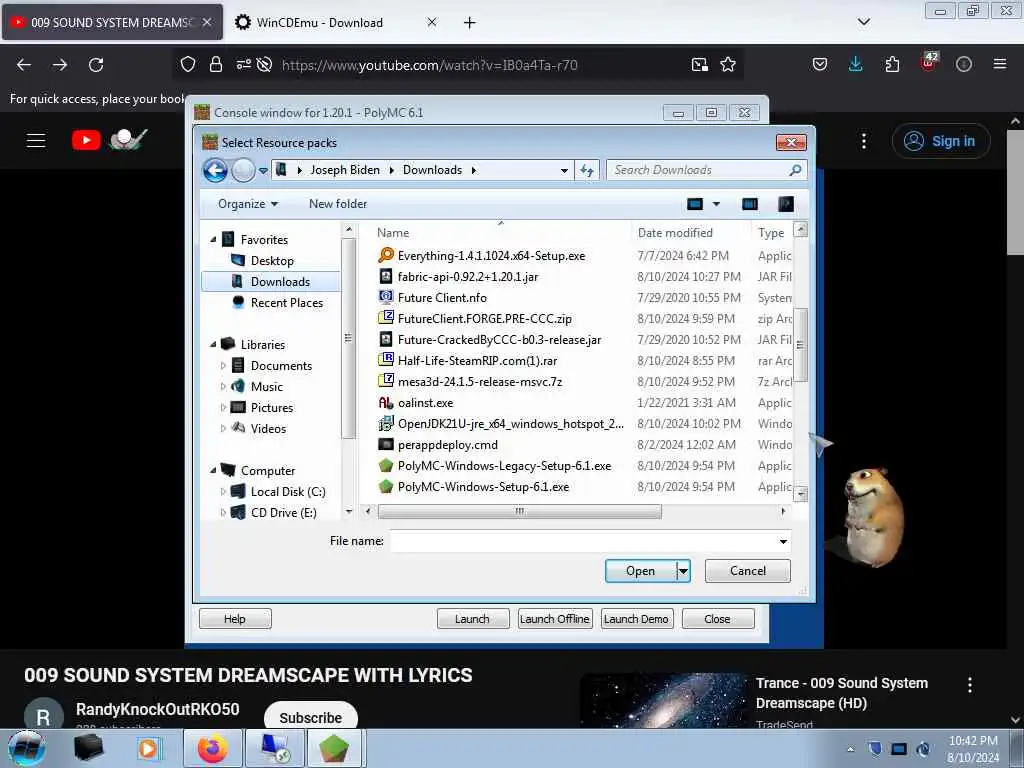The image size is (1024, 768).
Task: Open the File name combo dropdown
Action: click(782, 541)
